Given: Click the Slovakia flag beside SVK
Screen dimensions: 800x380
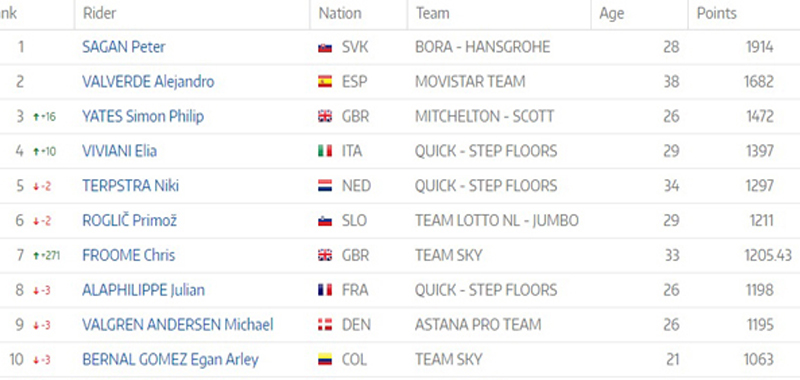Looking at the screenshot, I should [x=325, y=48].
